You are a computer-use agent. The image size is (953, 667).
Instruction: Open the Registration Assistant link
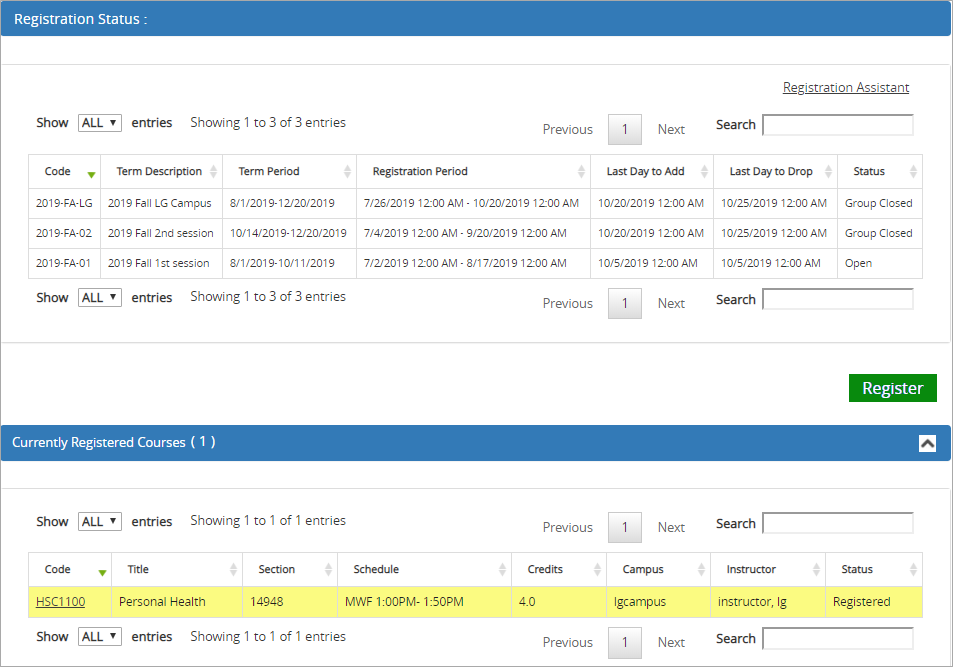(846, 88)
